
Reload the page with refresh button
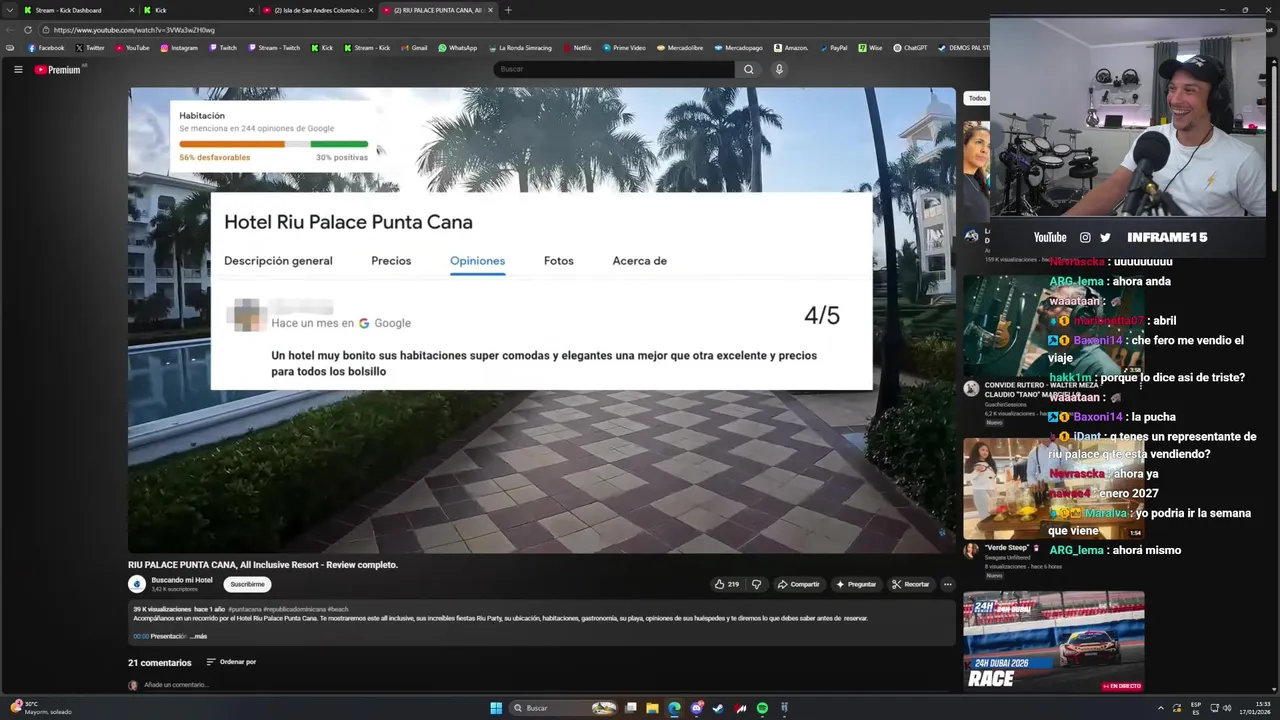(x=28, y=30)
